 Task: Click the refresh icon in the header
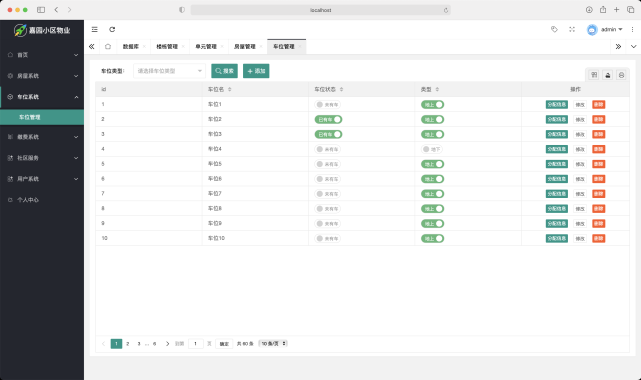tap(112, 29)
